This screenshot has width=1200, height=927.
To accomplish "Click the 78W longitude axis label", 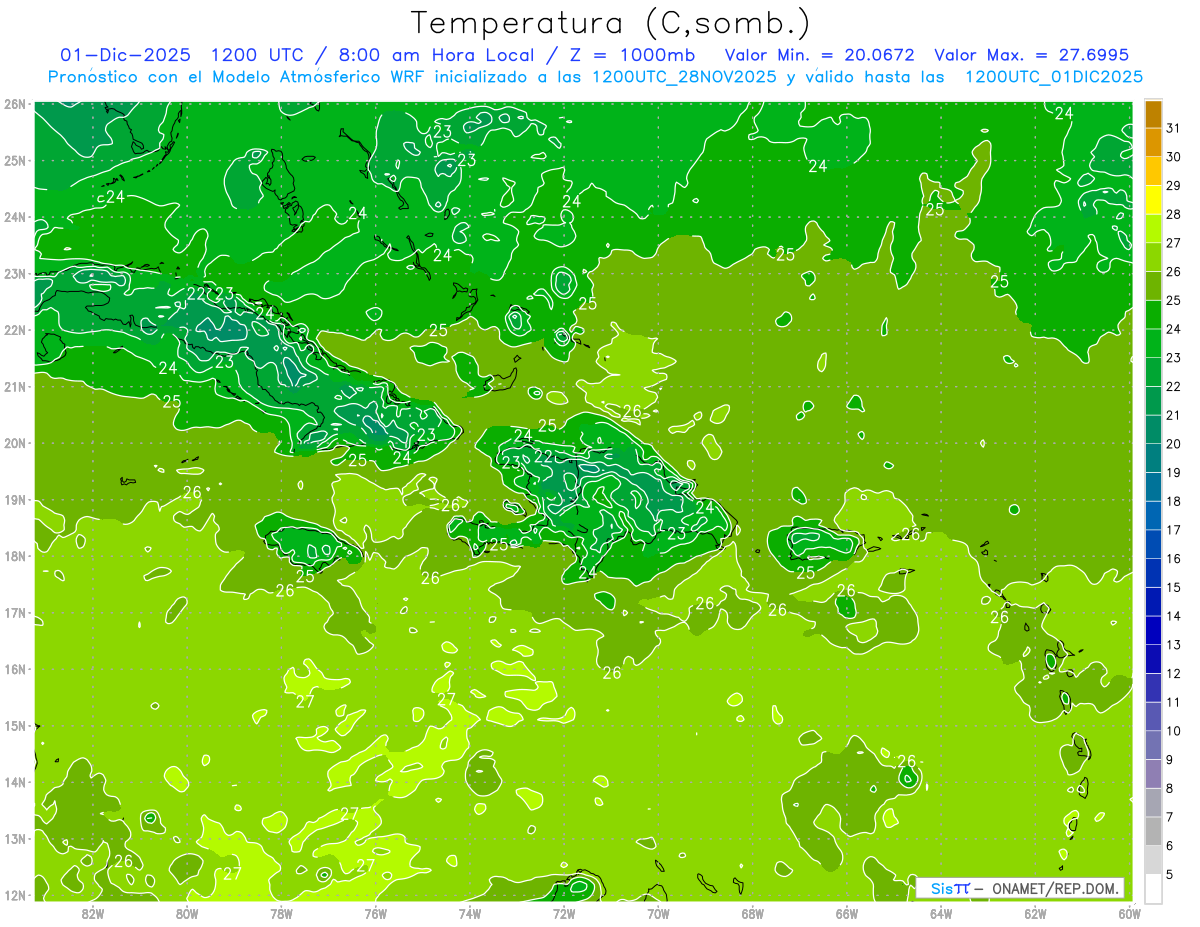I will click(x=281, y=912).
